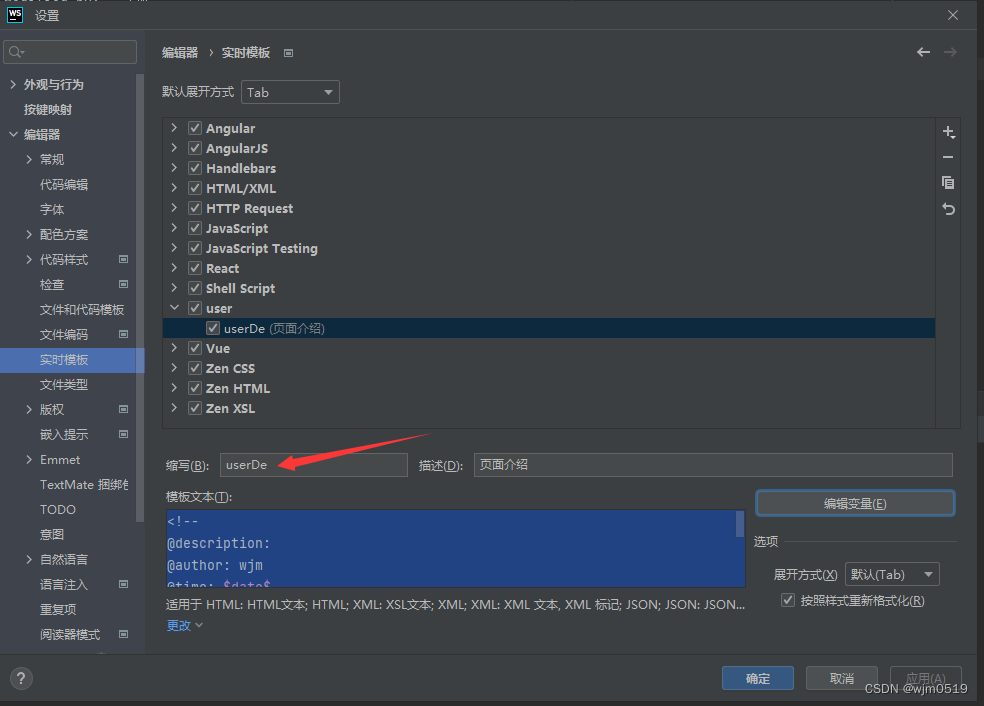Select the Zen XSL group row
Image resolution: width=984 pixels, height=706 pixels.
[x=548, y=408]
